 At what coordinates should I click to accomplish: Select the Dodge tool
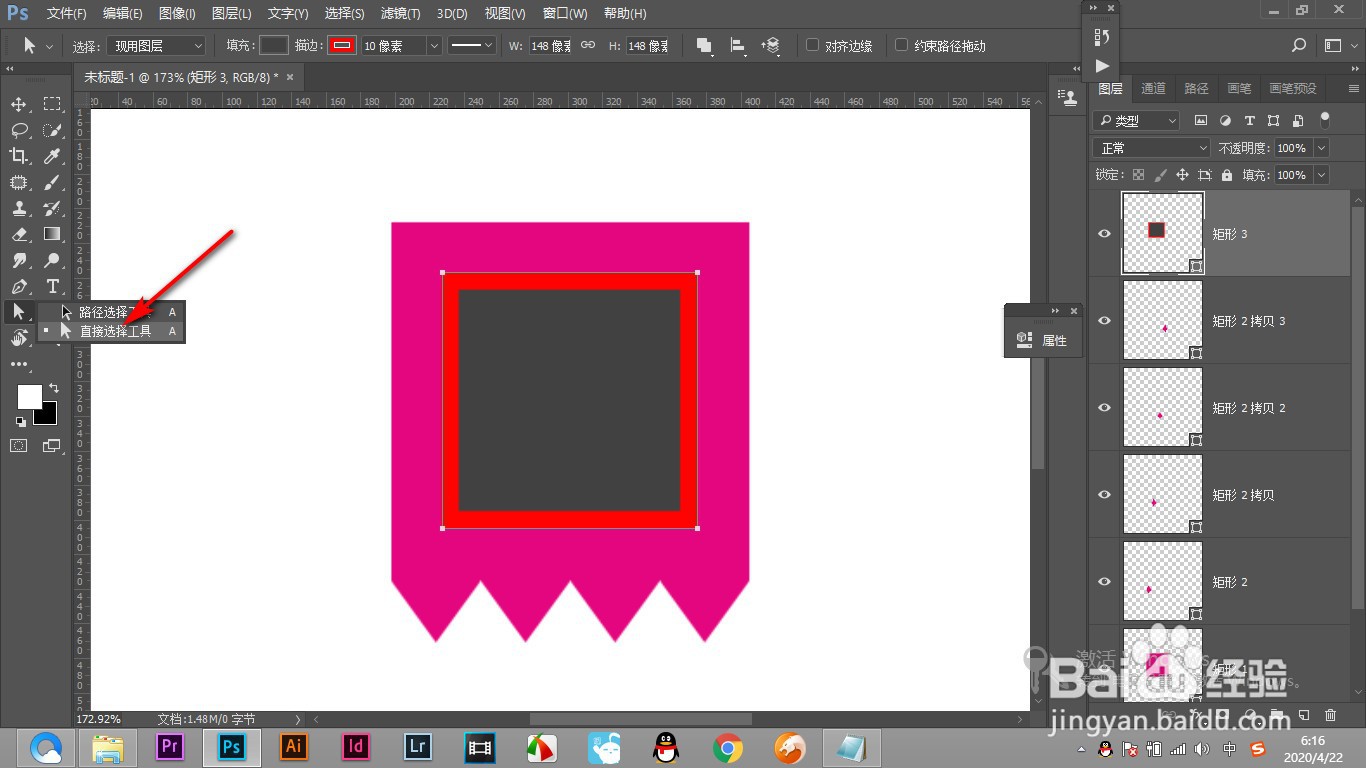52,260
